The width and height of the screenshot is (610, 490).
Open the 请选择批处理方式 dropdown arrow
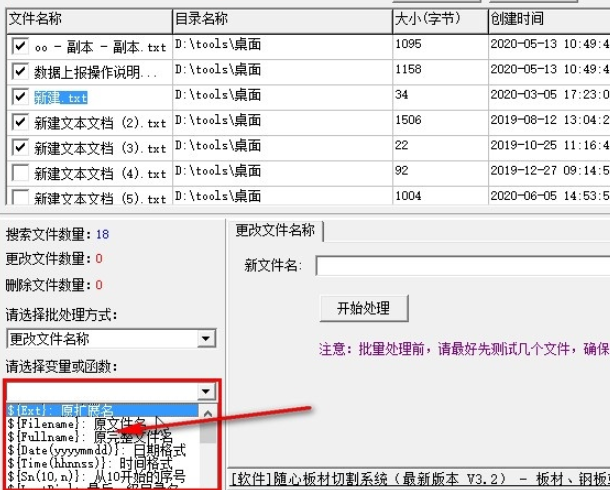(206, 339)
